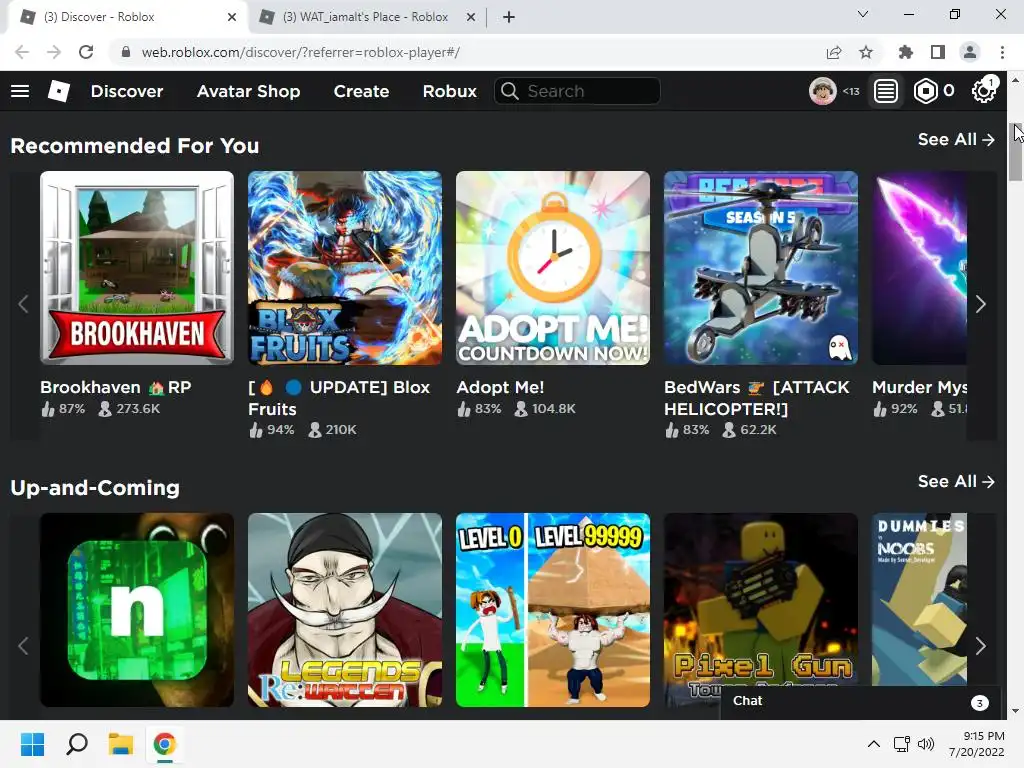Click the Search games input field
The height and width of the screenshot is (768, 1024).
click(x=577, y=91)
